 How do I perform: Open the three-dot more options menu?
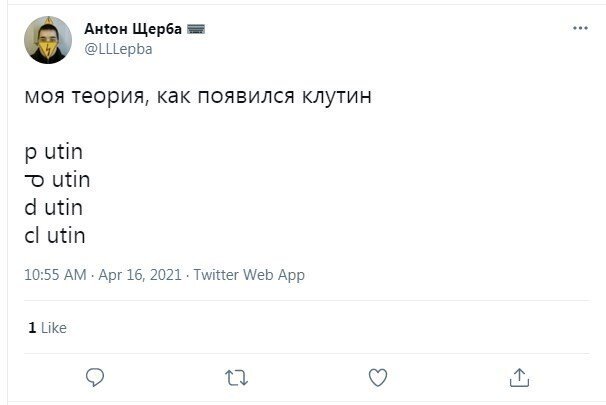coord(580,28)
